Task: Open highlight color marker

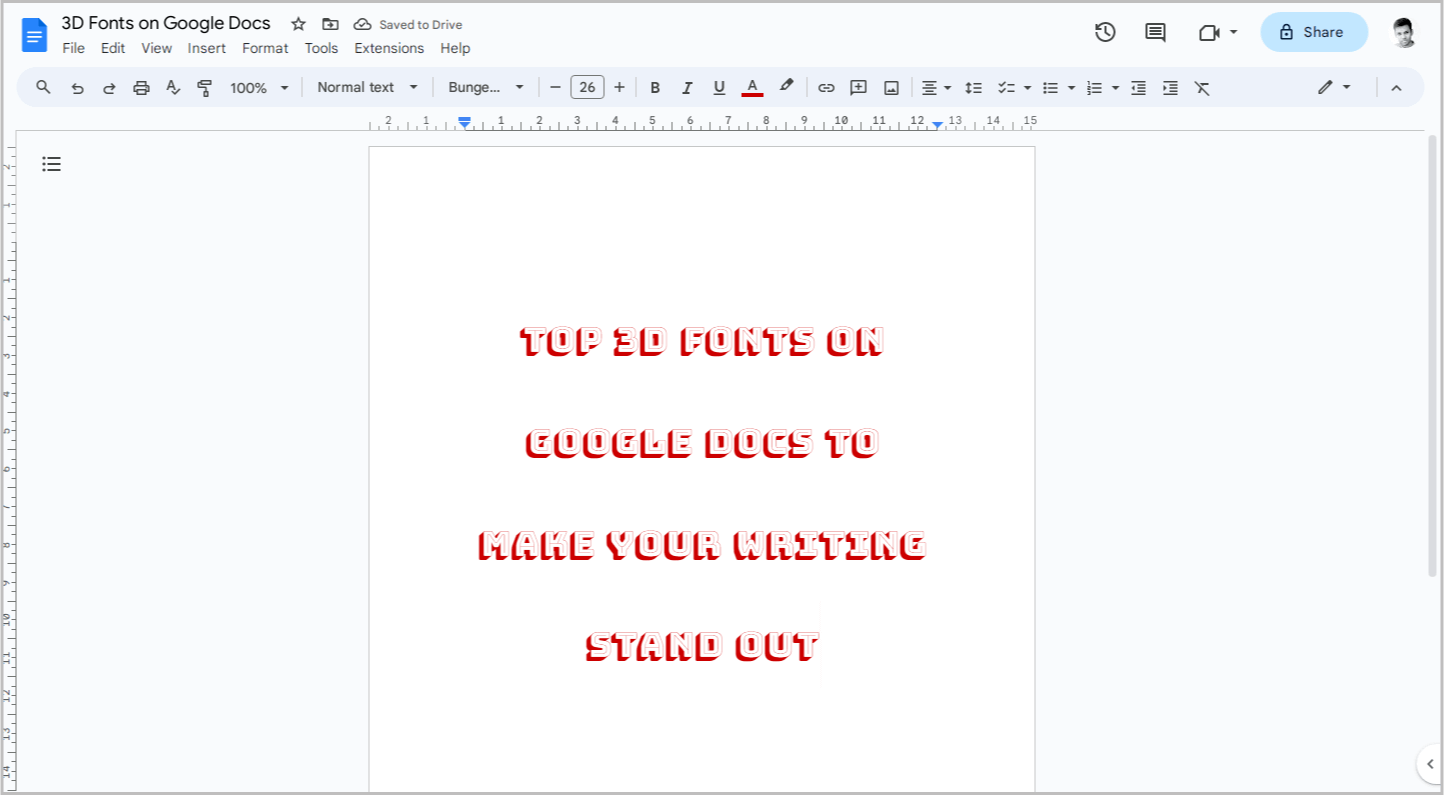Action: point(786,87)
